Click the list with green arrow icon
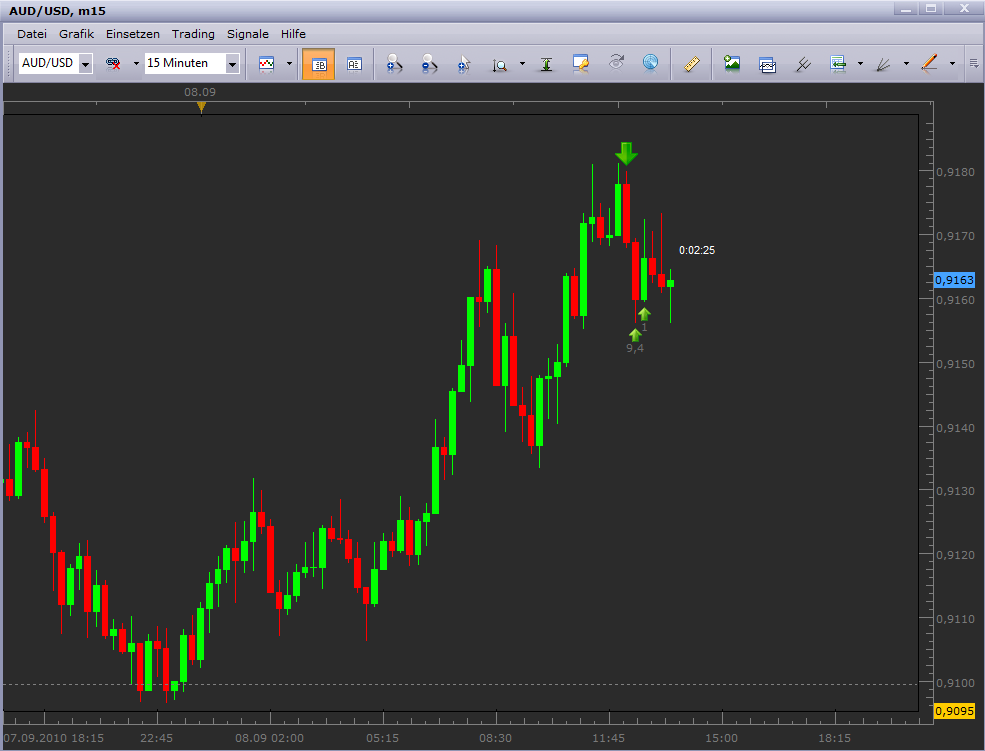The width and height of the screenshot is (985, 751). [838, 63]
